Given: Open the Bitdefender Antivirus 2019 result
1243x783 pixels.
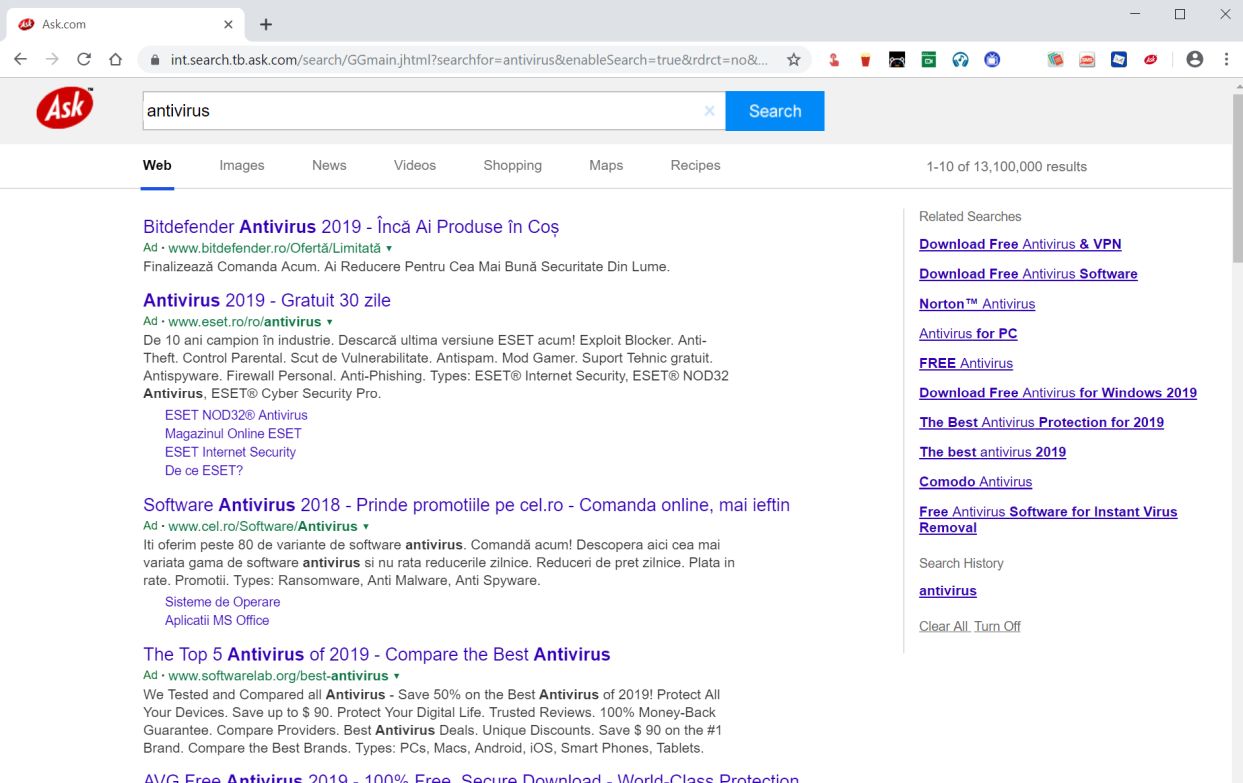Looking at the screenshot, I should click(351, 227).
